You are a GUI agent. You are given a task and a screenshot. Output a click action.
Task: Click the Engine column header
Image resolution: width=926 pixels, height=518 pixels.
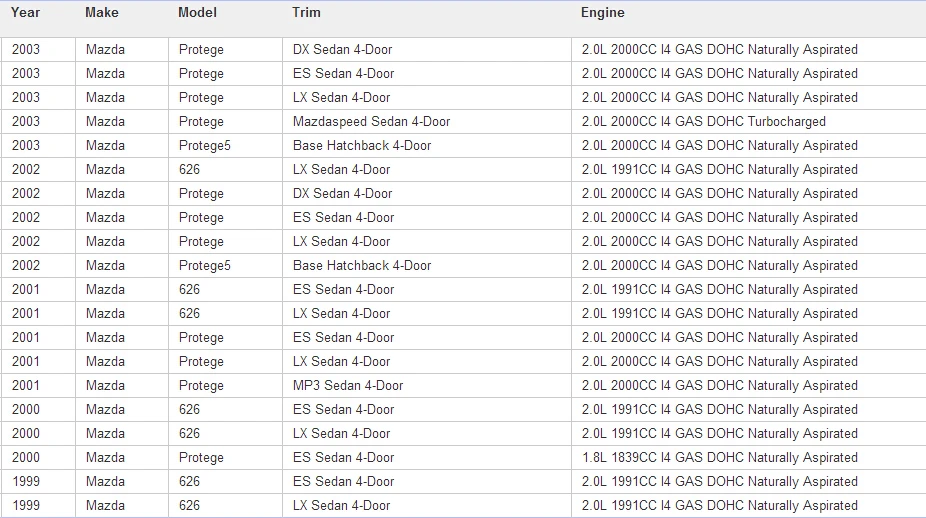602,13
